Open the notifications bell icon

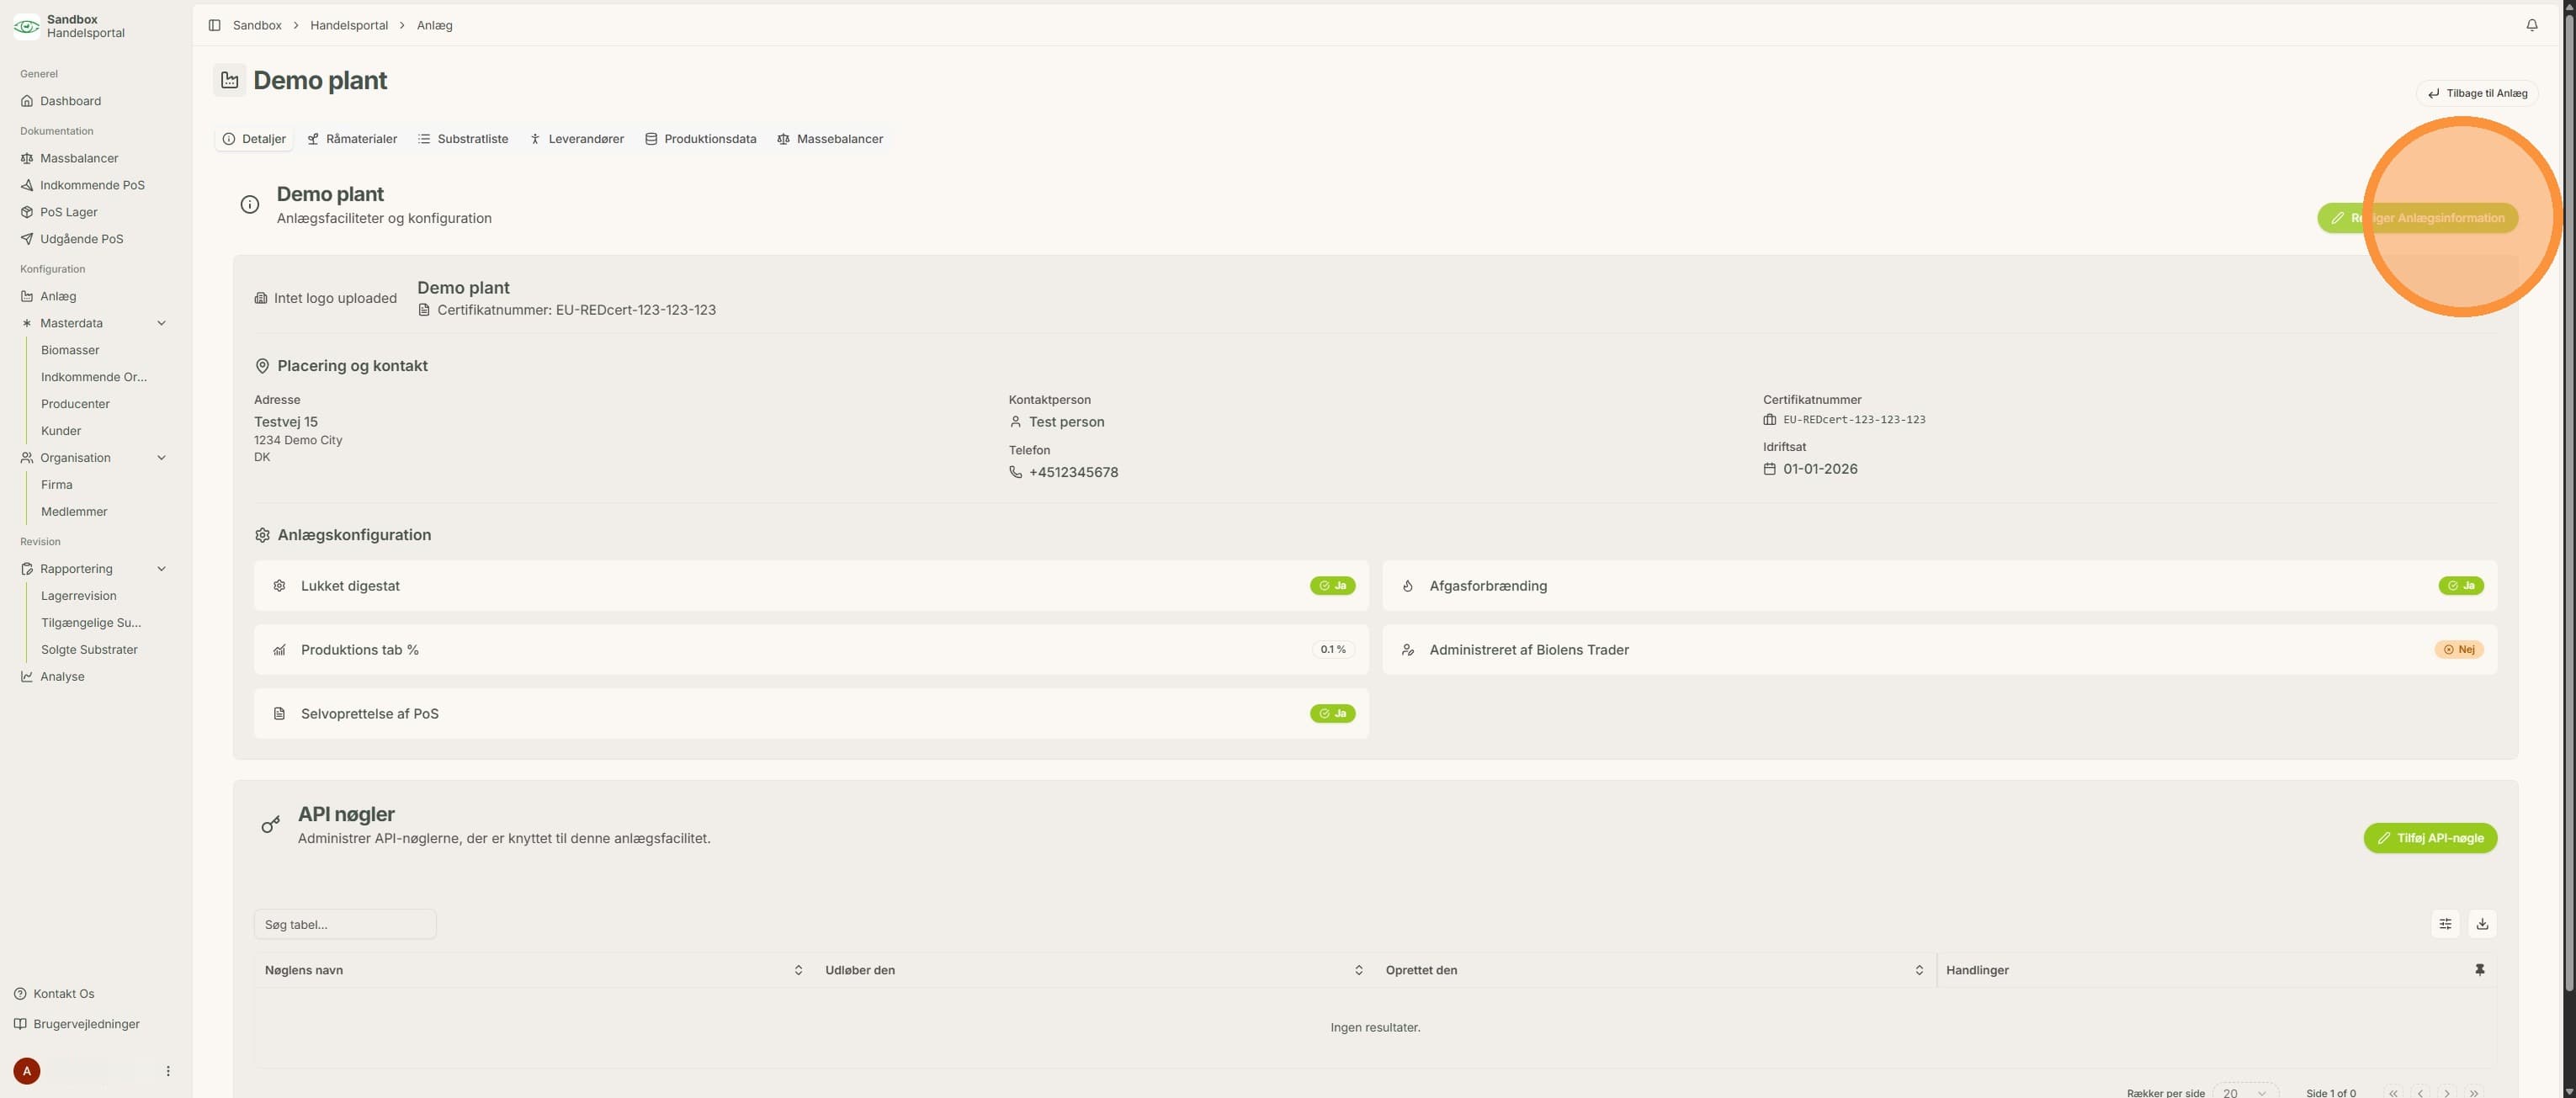coord(2531,25)
